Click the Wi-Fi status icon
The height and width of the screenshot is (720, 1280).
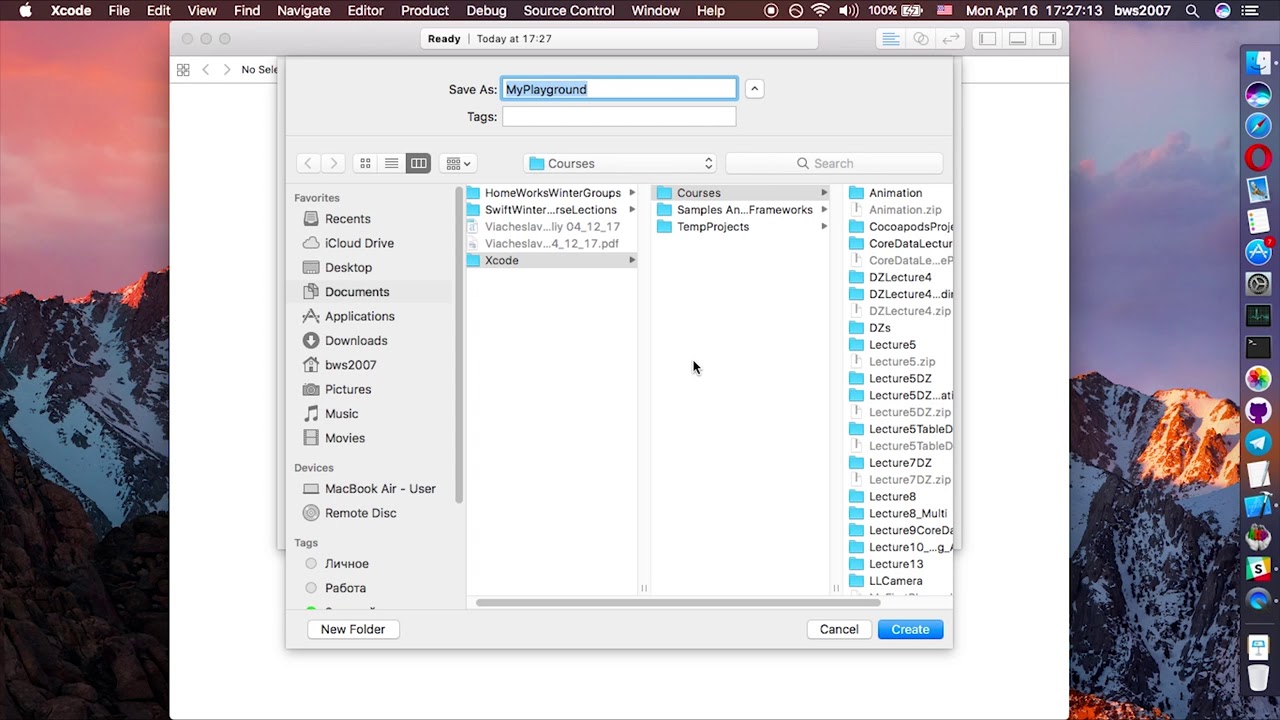(821, 11)
